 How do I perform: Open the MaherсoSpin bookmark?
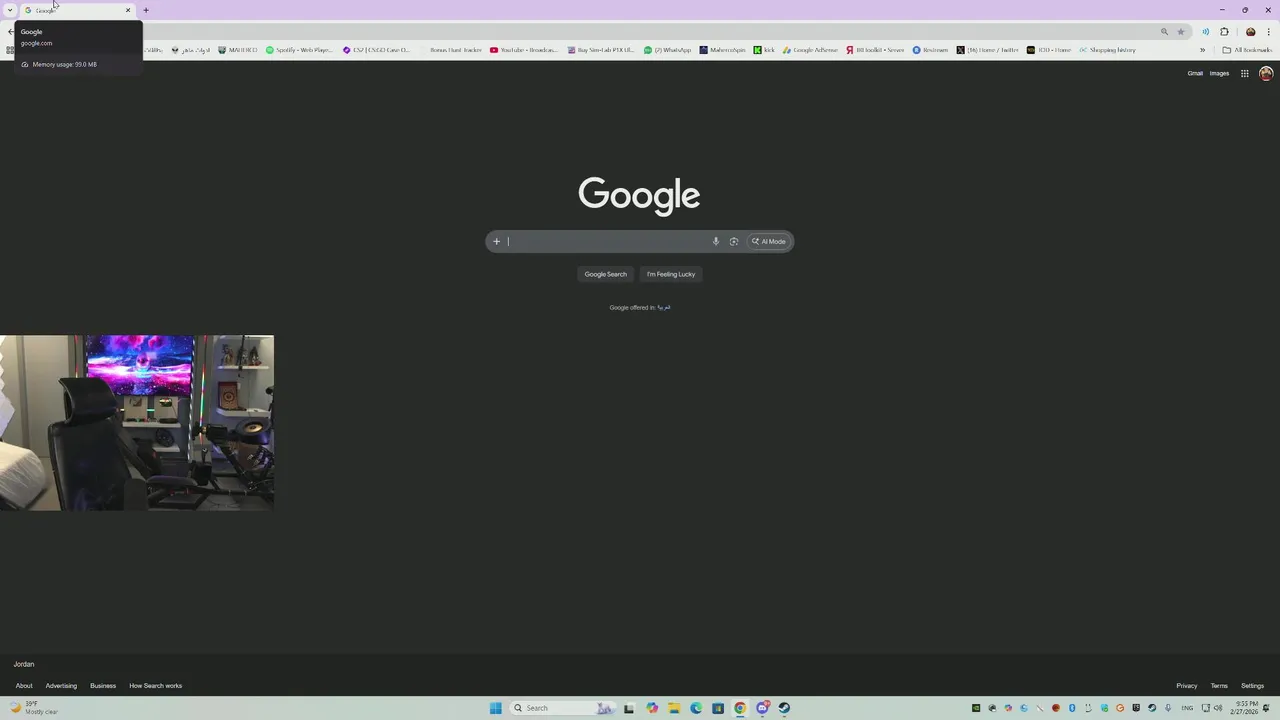(x=723, y=50)
